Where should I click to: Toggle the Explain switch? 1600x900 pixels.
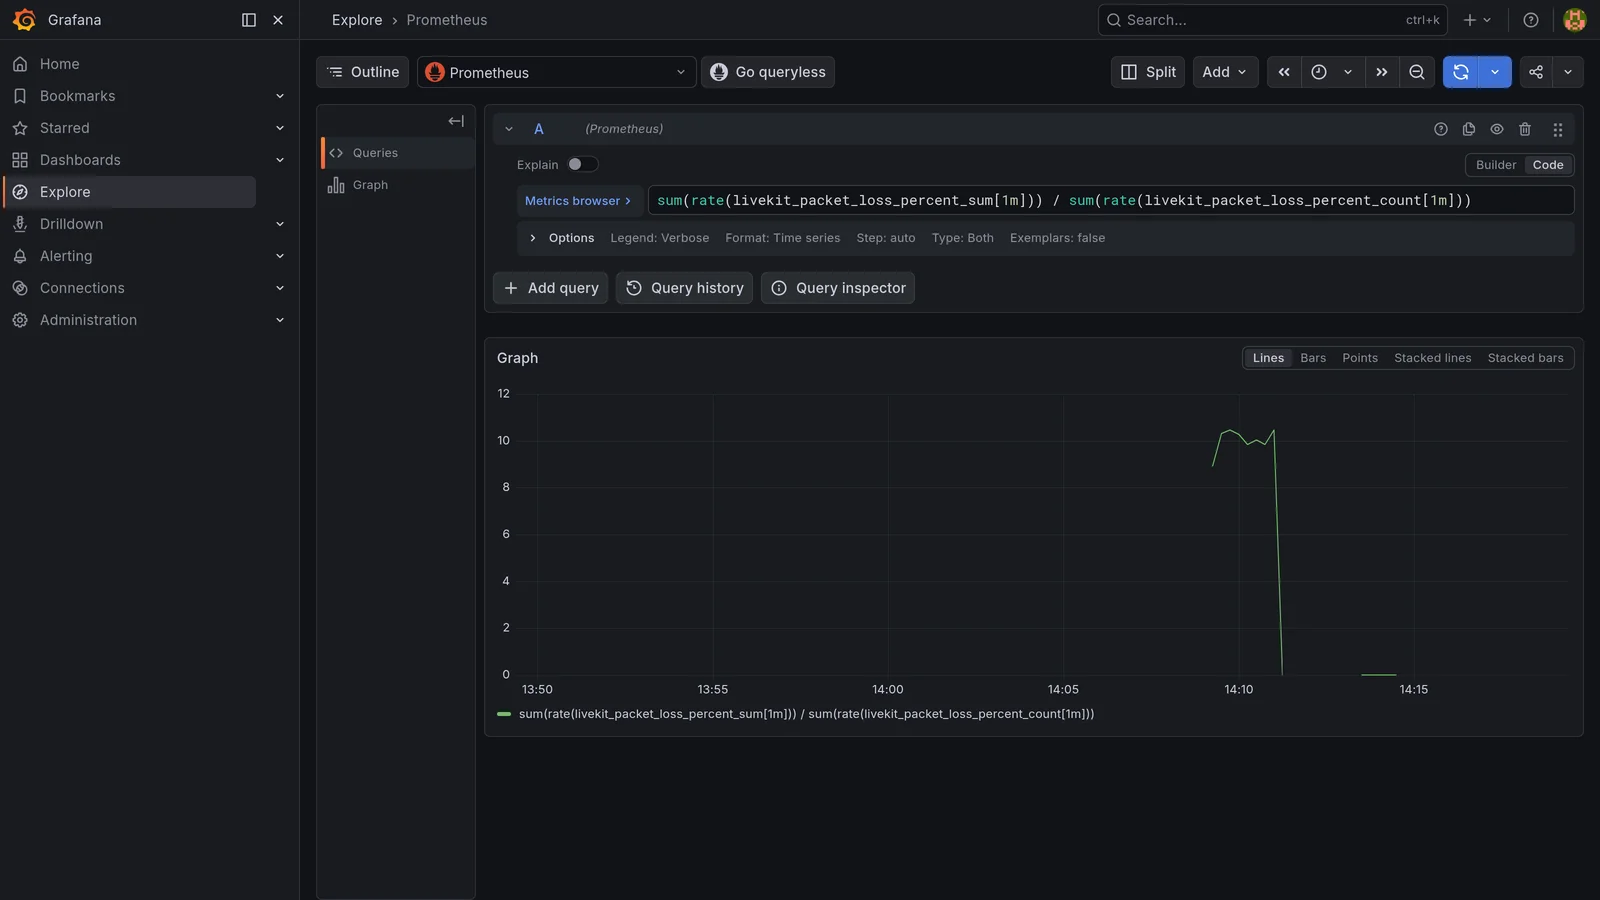click(x=582, y=164)
